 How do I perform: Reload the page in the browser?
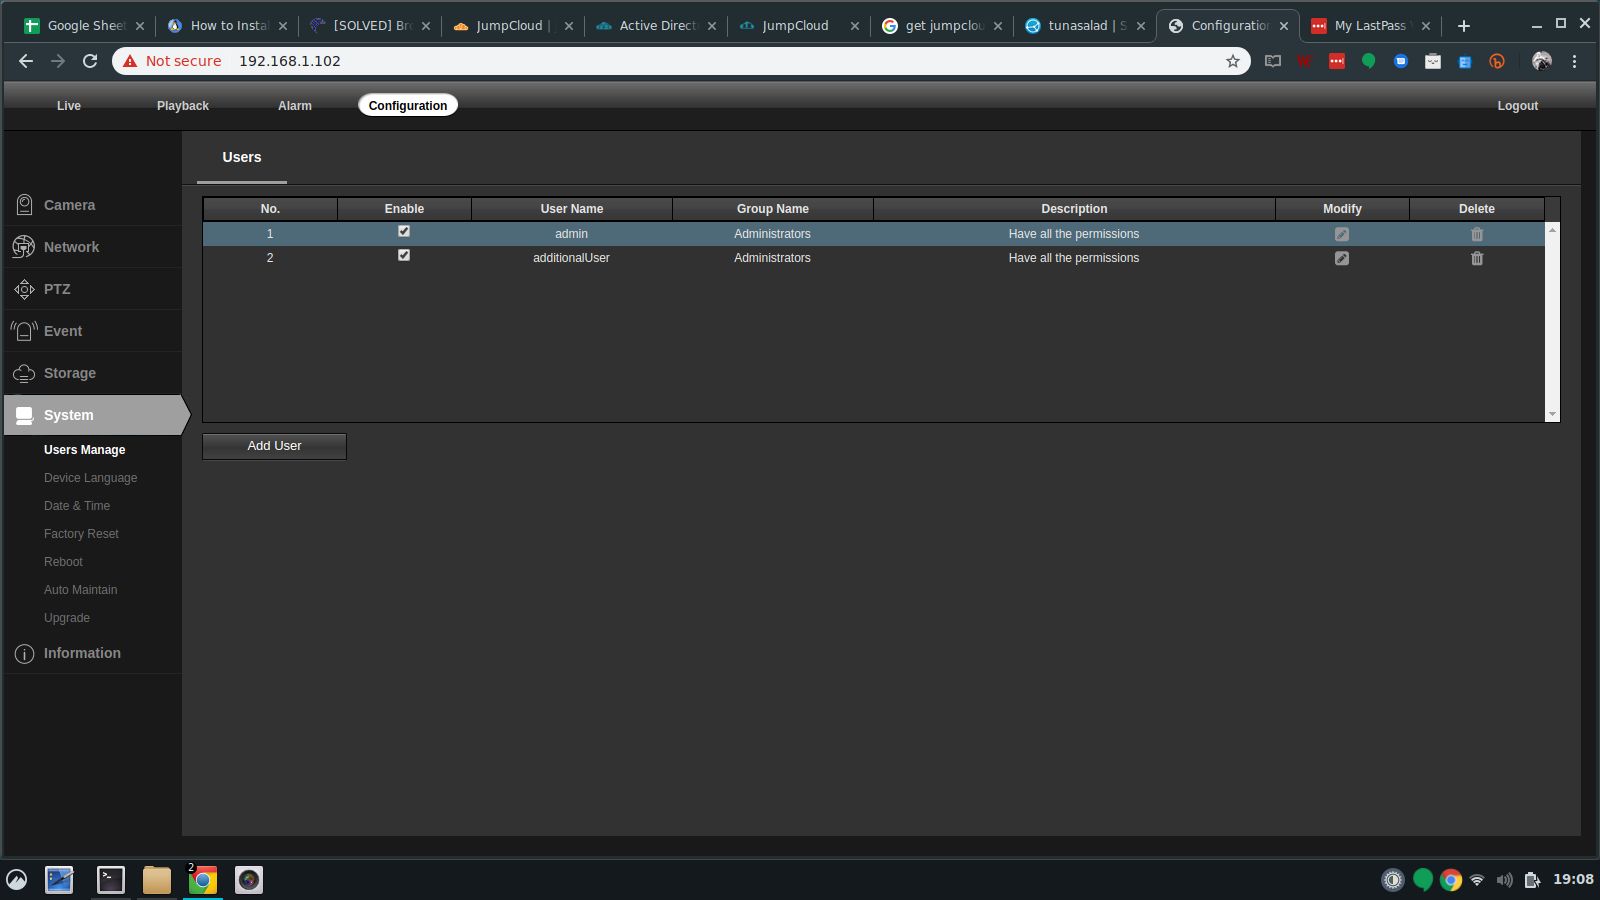click(90, 61)
